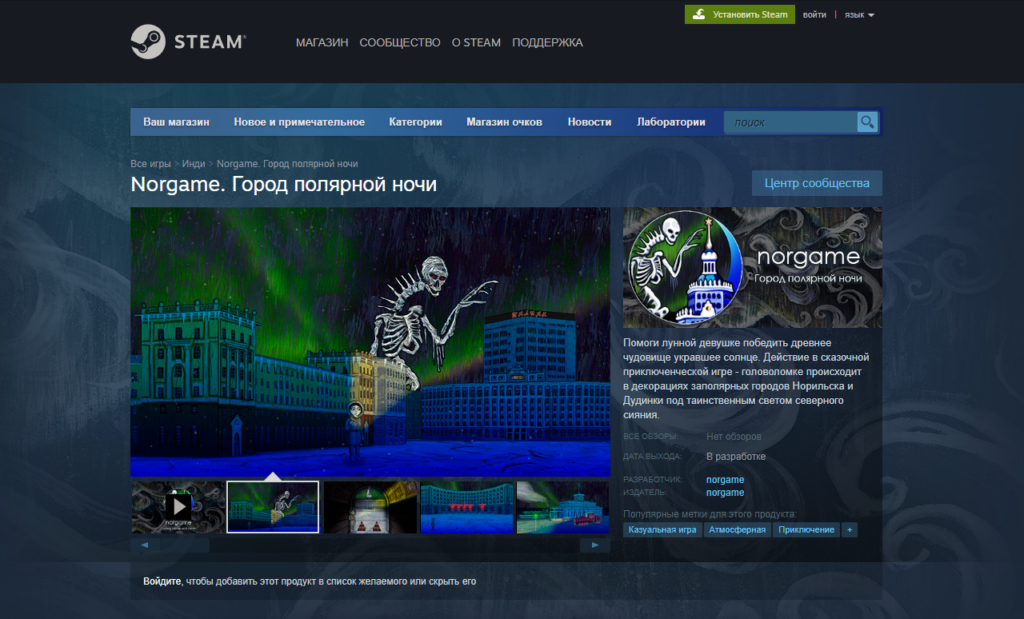
Task: Click the magnifying glass search icon
Action: coord(867,122)
